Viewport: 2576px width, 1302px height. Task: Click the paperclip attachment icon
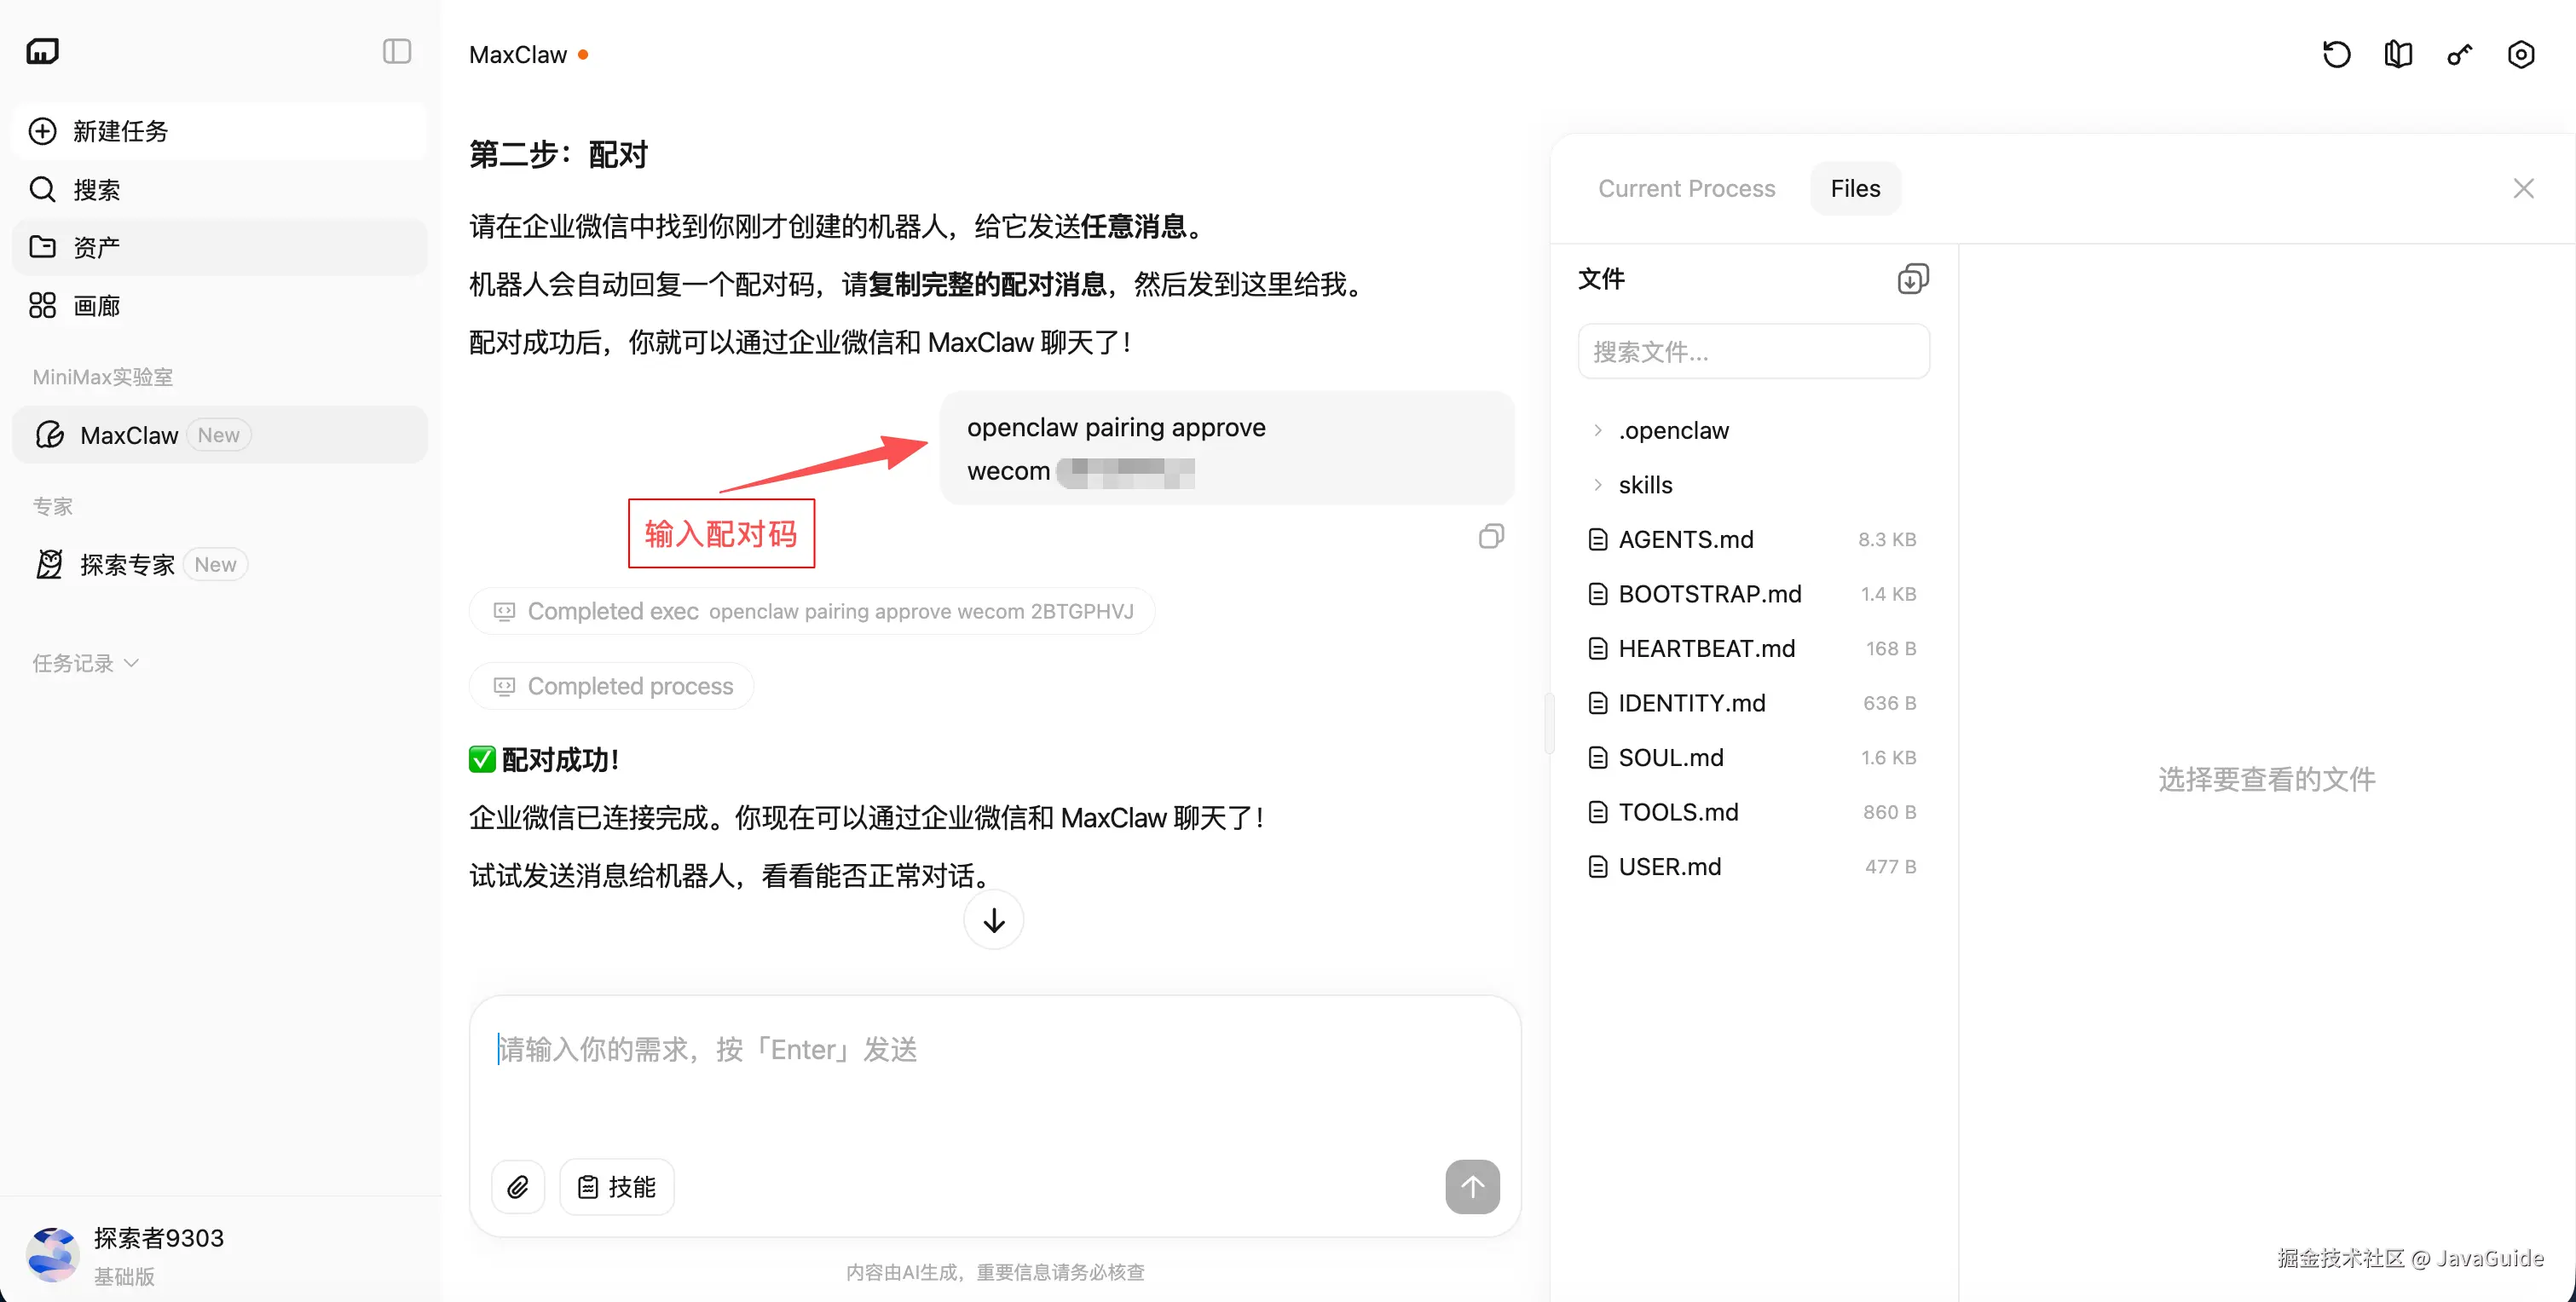click(x=518, y=1186)
